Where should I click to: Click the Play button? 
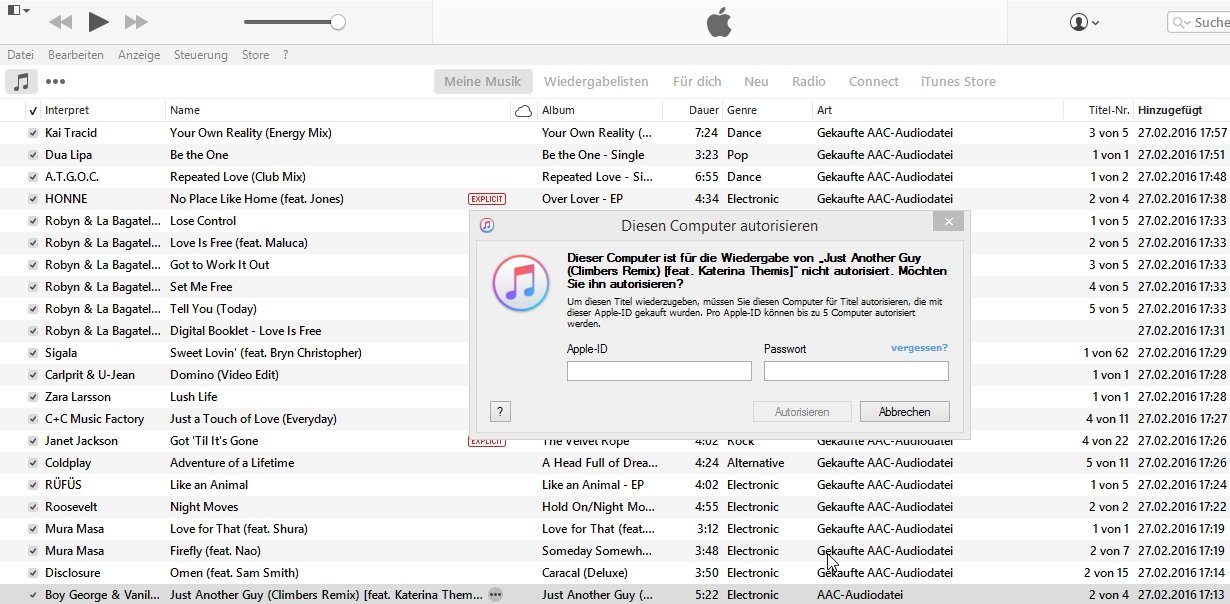point(98,21)
